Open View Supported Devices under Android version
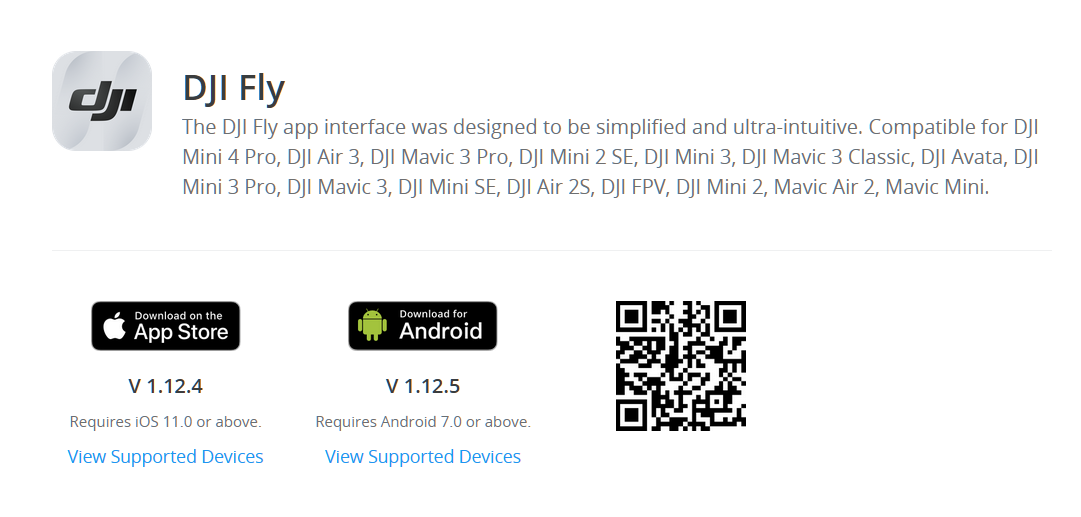The height and width of the screenshot is (517, 1081). pos(423,456)
